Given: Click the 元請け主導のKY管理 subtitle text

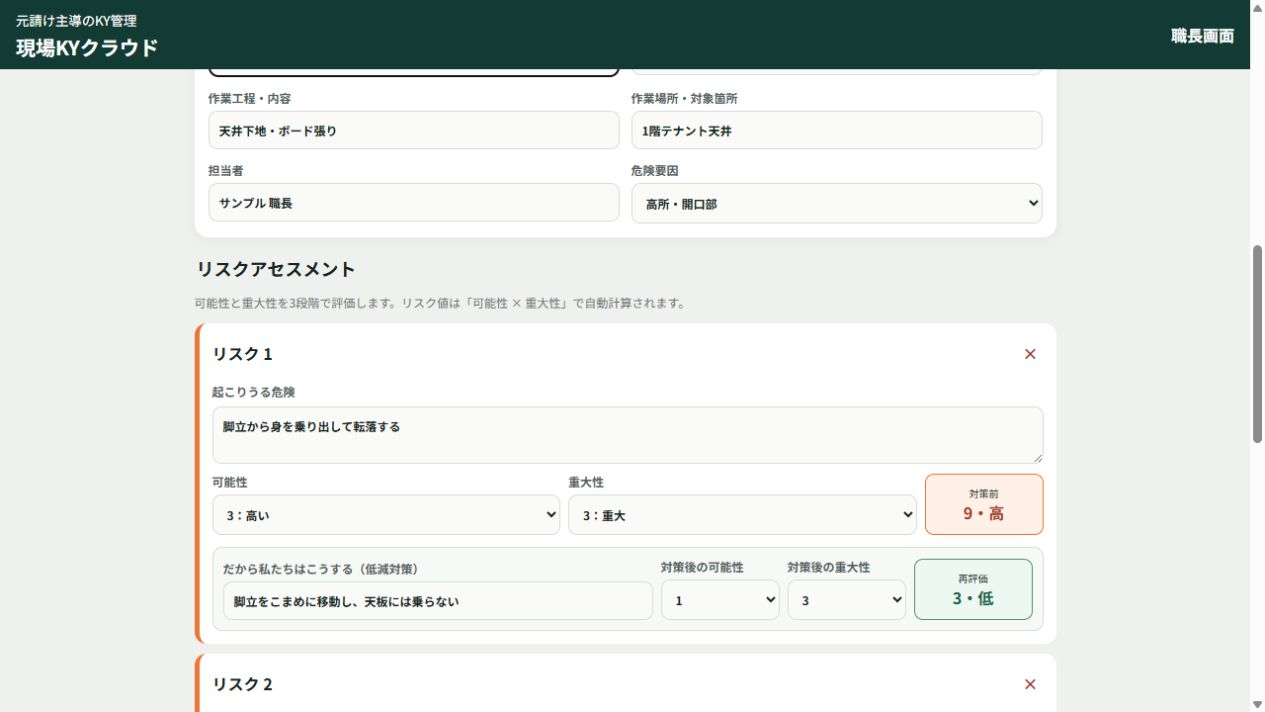Looking at the screenshot, I should pyautogui.click(x=76, y=20).
